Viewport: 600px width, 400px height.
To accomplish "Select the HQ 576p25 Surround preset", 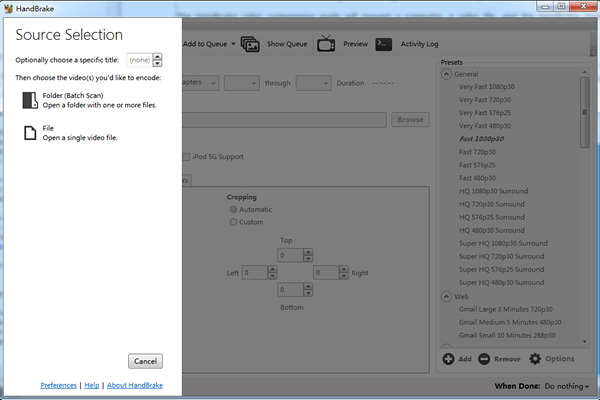I will tap(492, 217).
